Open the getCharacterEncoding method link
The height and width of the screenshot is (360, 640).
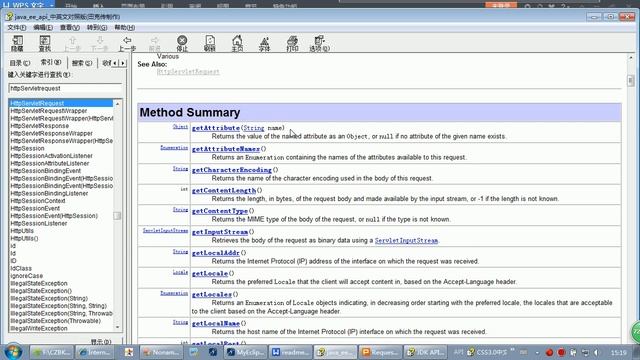pyautogui.click(x=232, y=170)
